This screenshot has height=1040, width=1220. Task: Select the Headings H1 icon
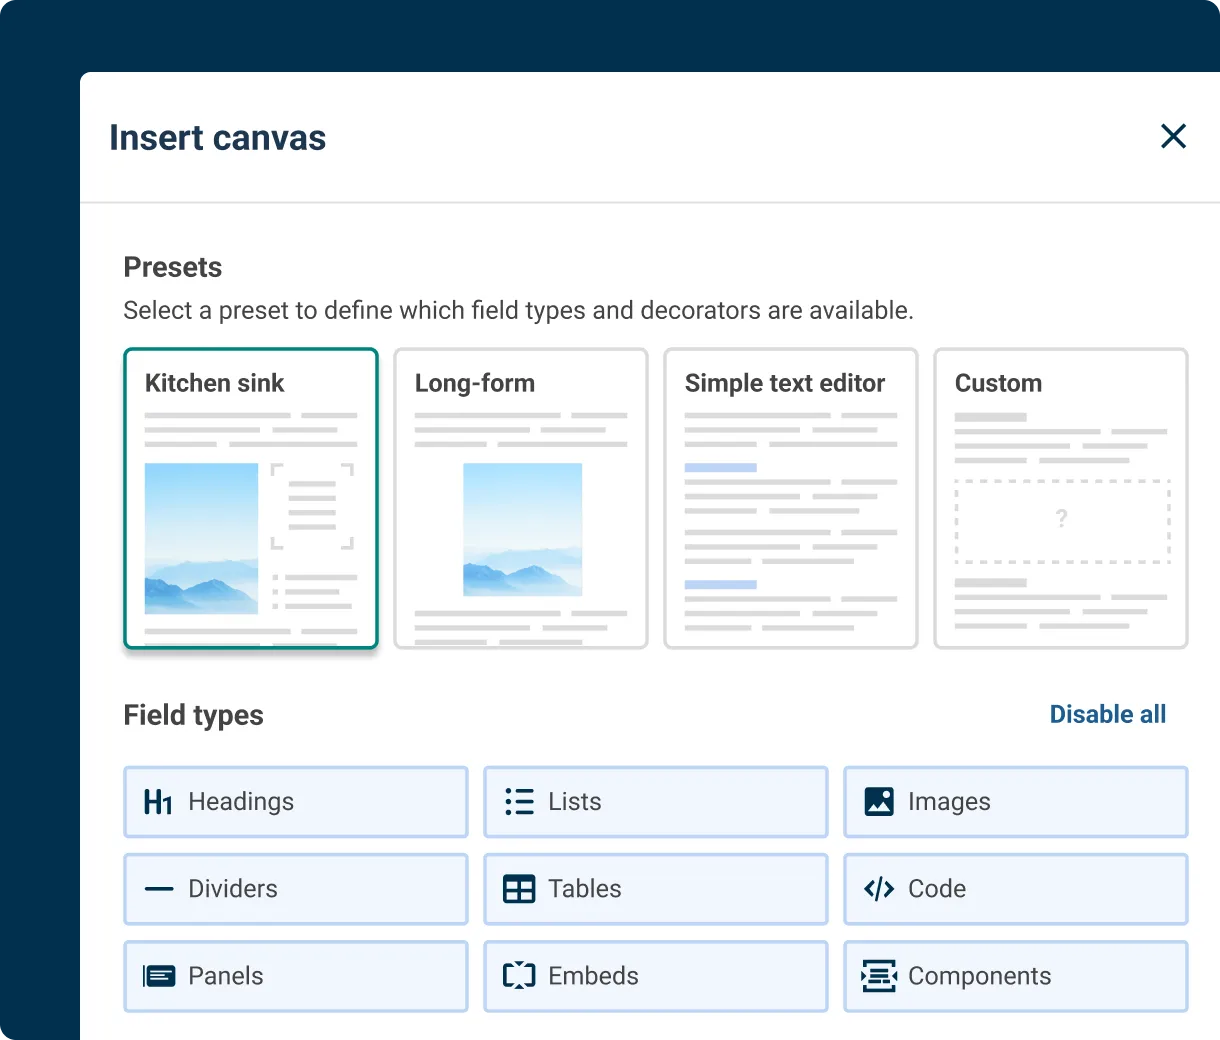click(x=158, y=801)
